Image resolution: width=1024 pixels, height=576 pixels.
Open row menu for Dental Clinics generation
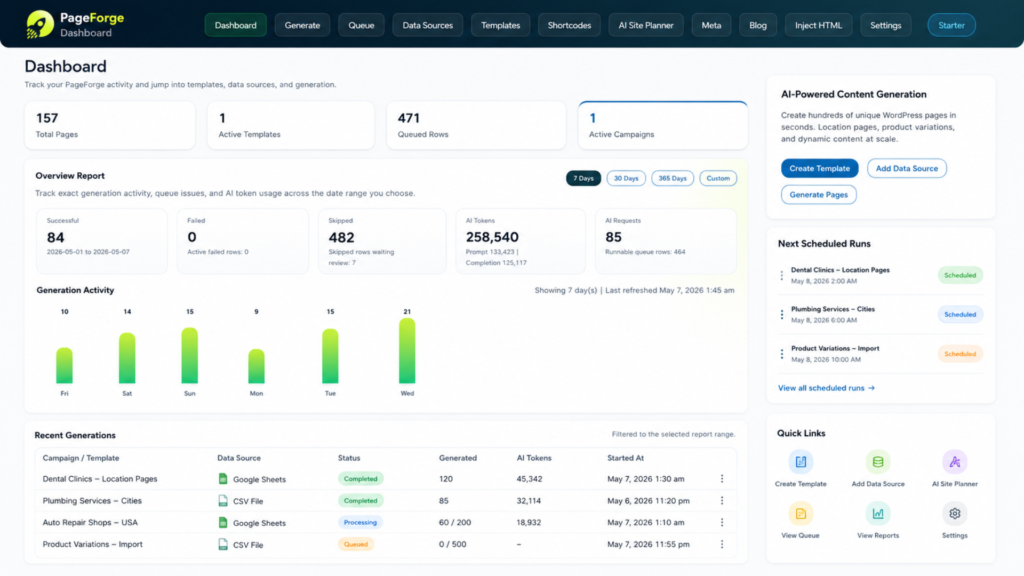722,479
